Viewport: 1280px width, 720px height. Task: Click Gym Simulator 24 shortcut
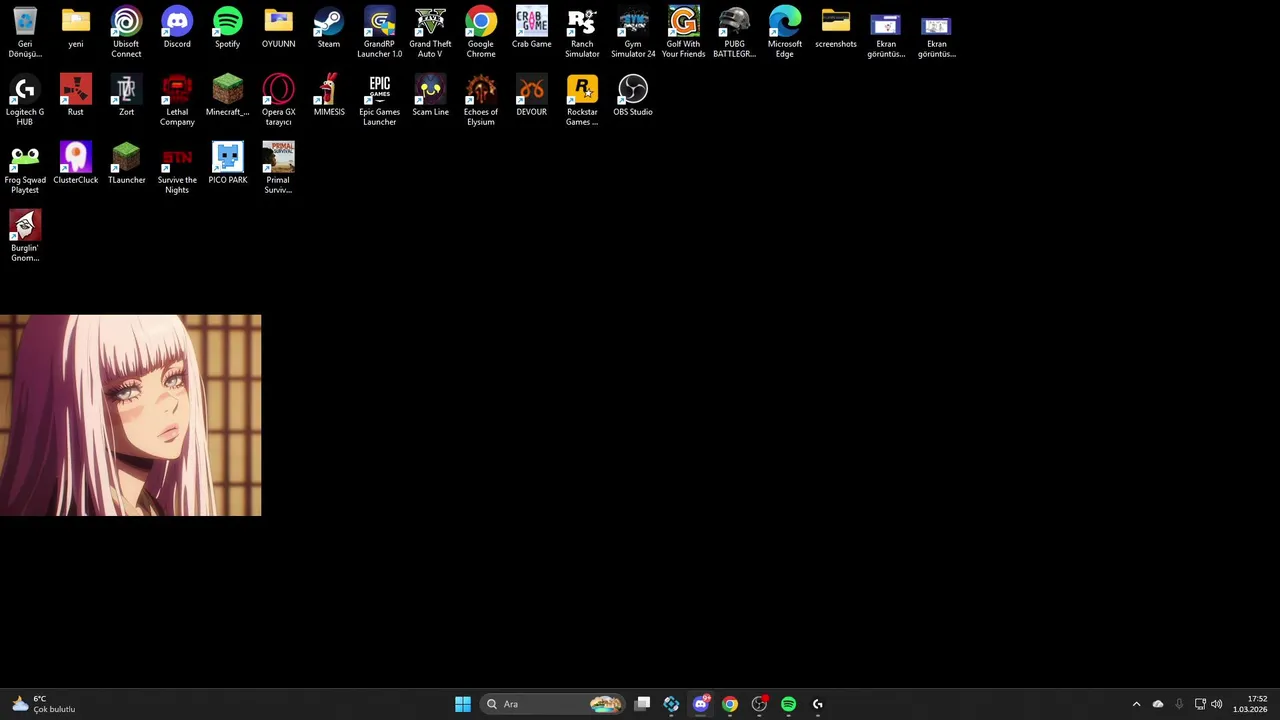click(633, 32)
